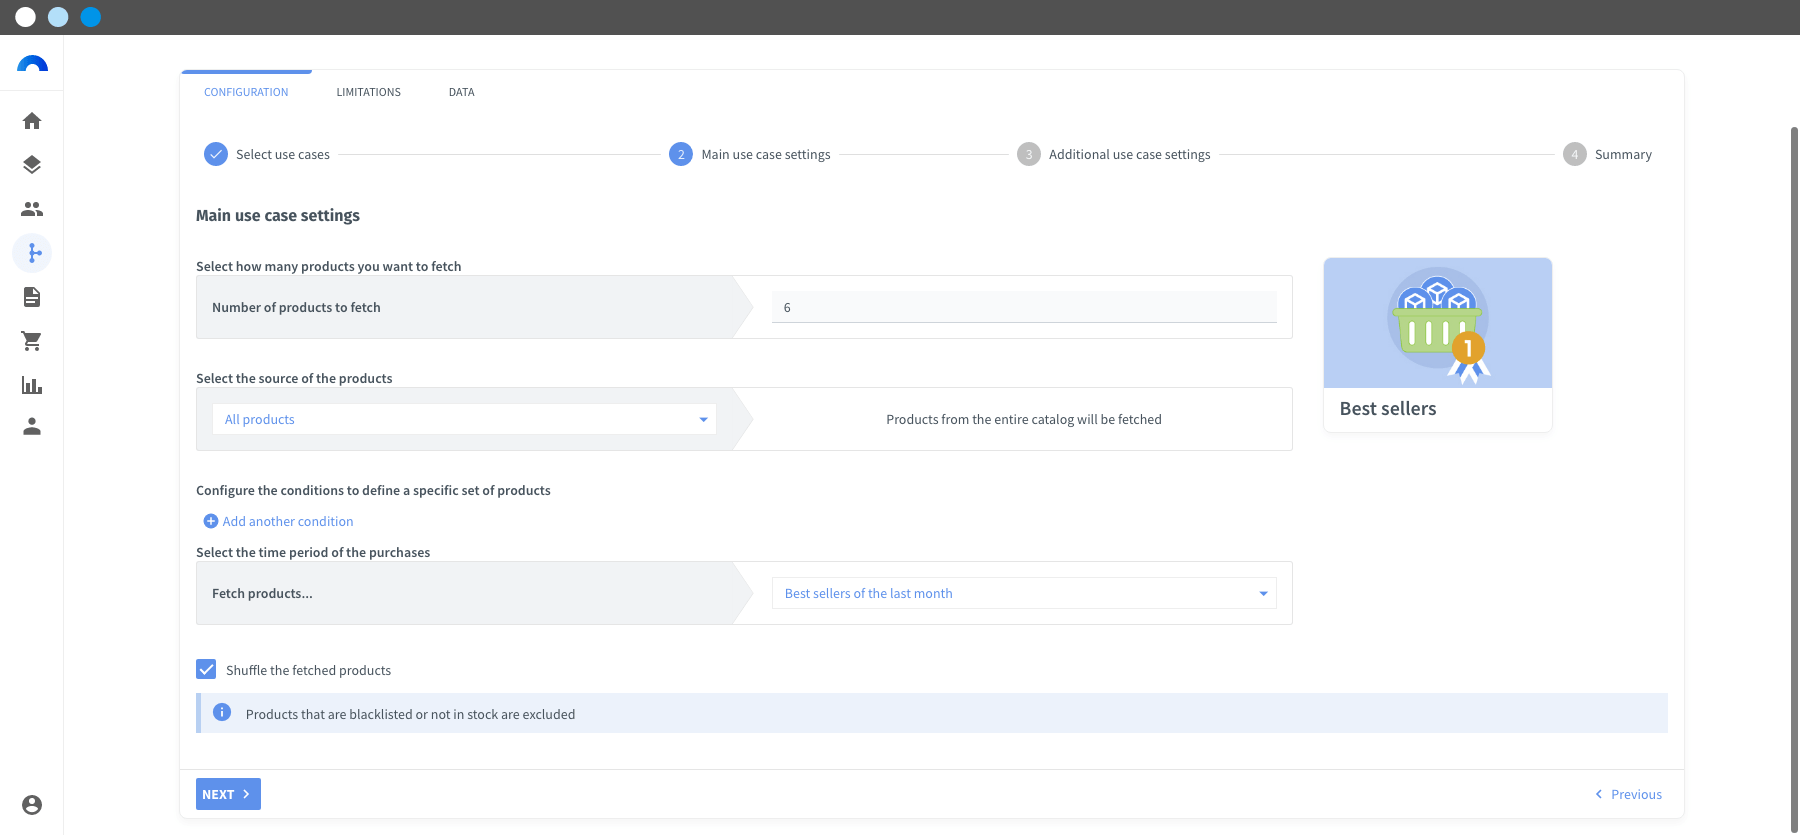Open the document page sidebar icon
This screenshot has height=835, width=1800.
tap(32, 297)
